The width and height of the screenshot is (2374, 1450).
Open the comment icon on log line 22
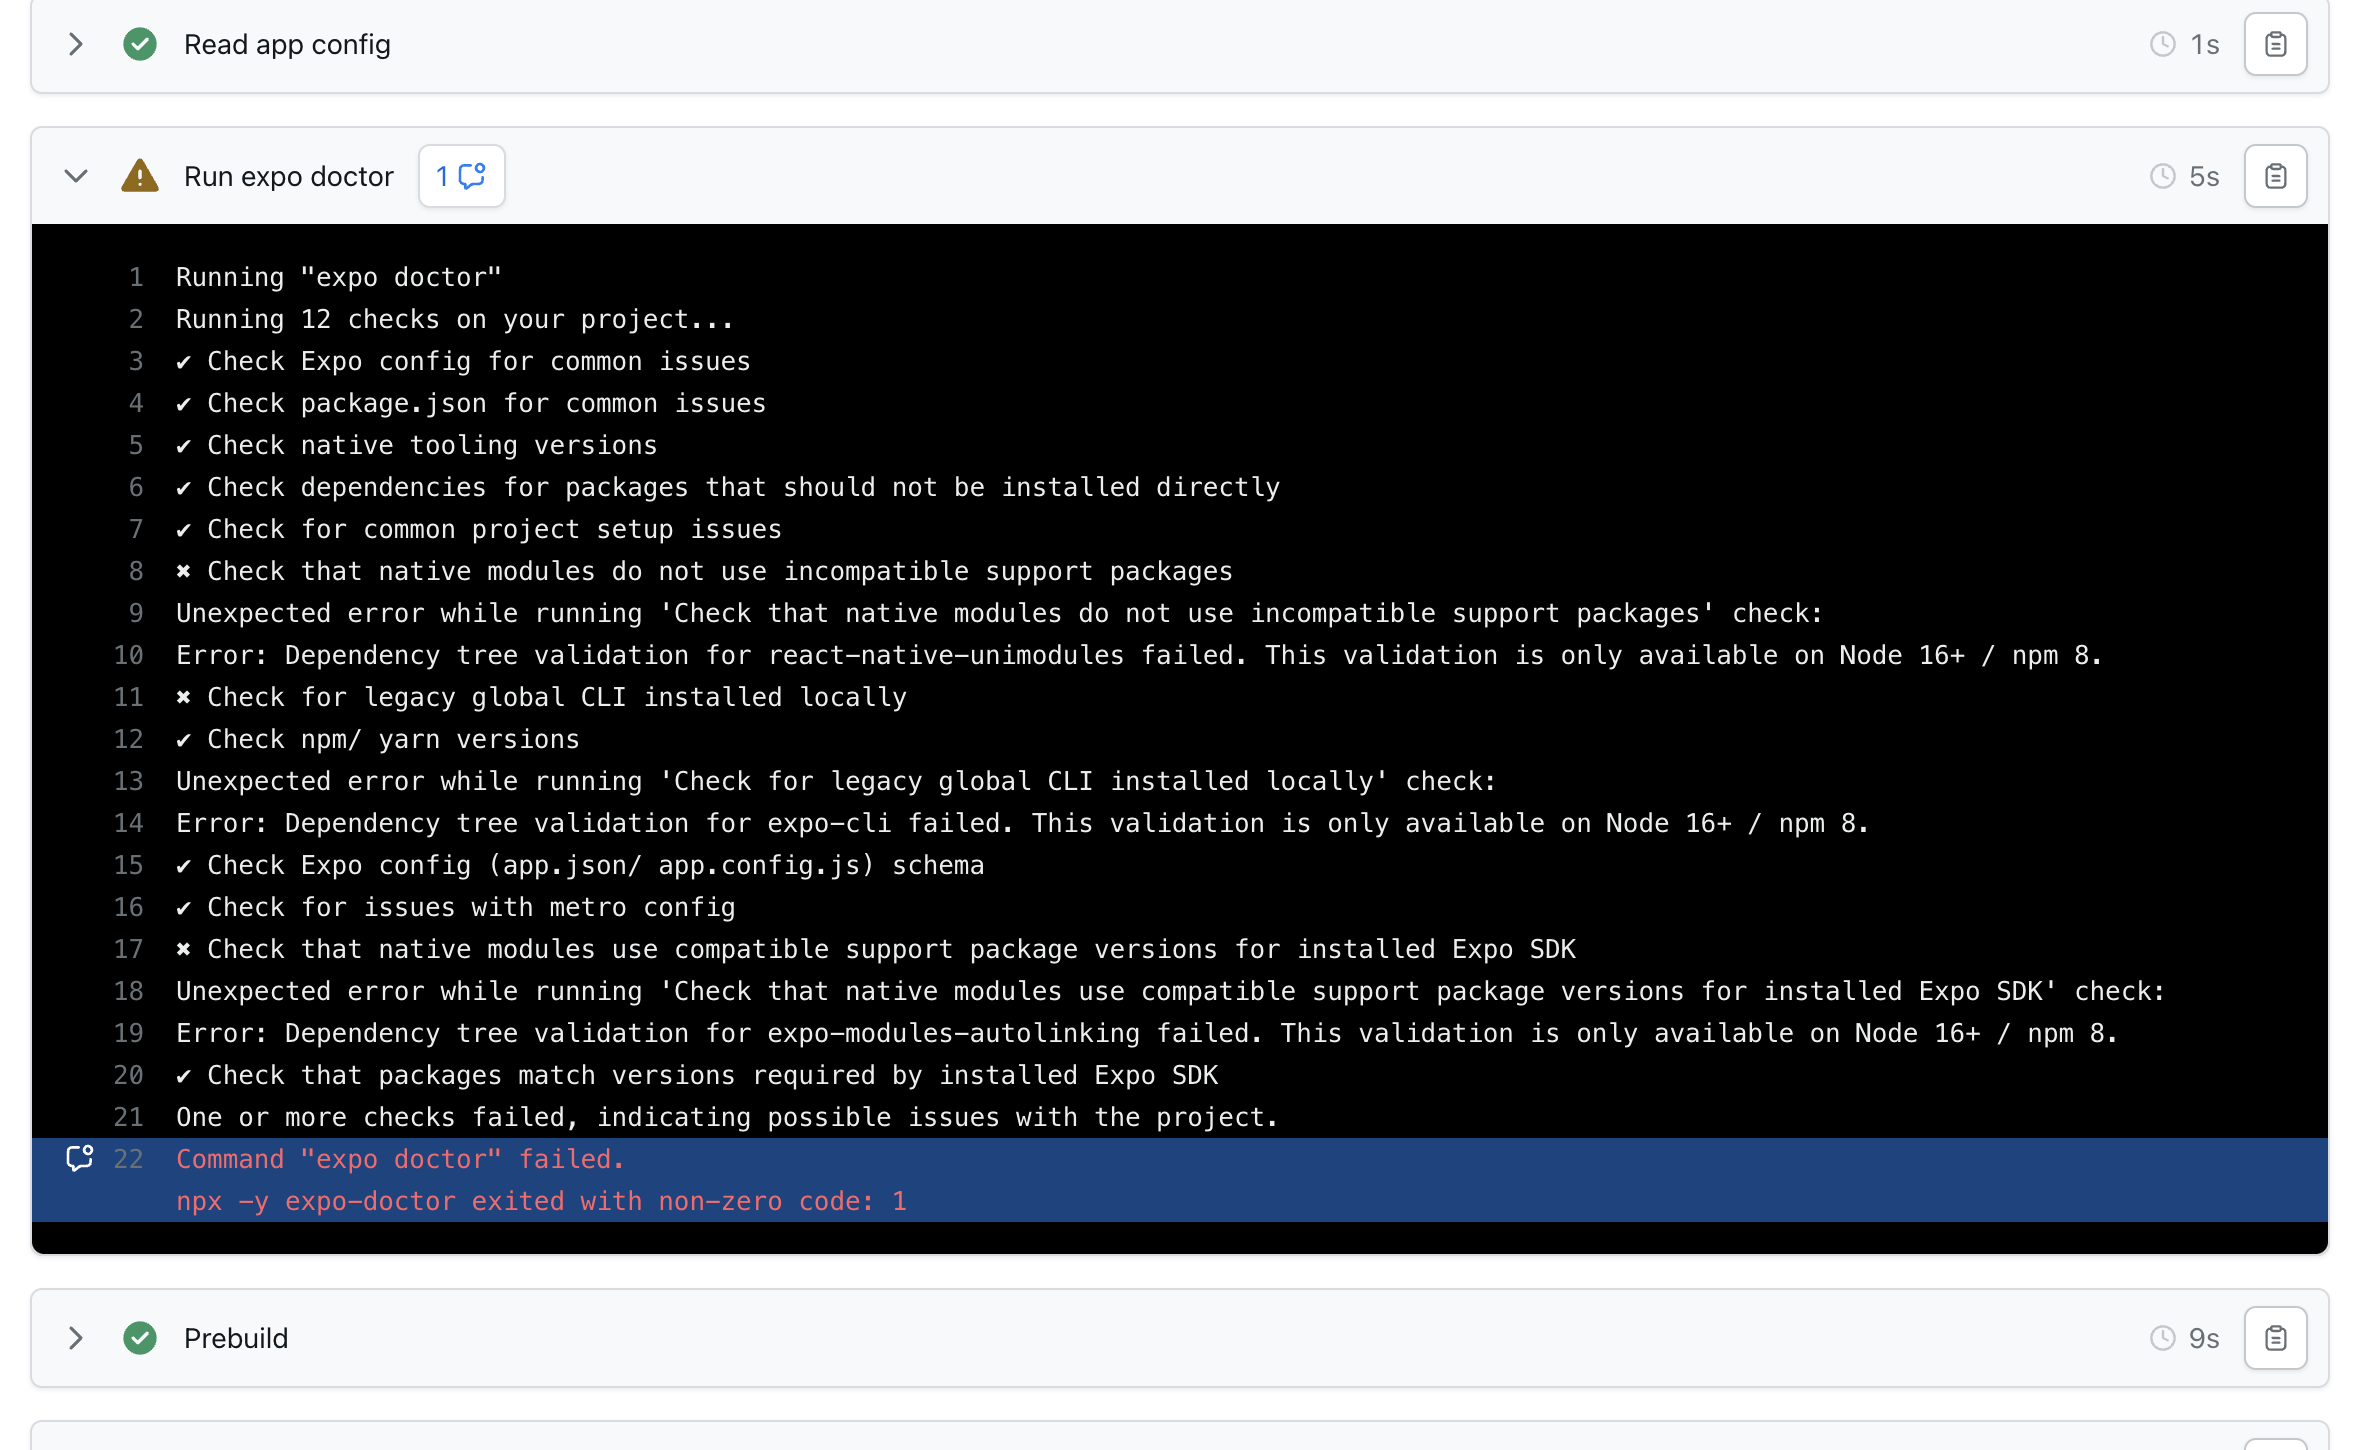pyautogui.click(x=79, y=1158)
